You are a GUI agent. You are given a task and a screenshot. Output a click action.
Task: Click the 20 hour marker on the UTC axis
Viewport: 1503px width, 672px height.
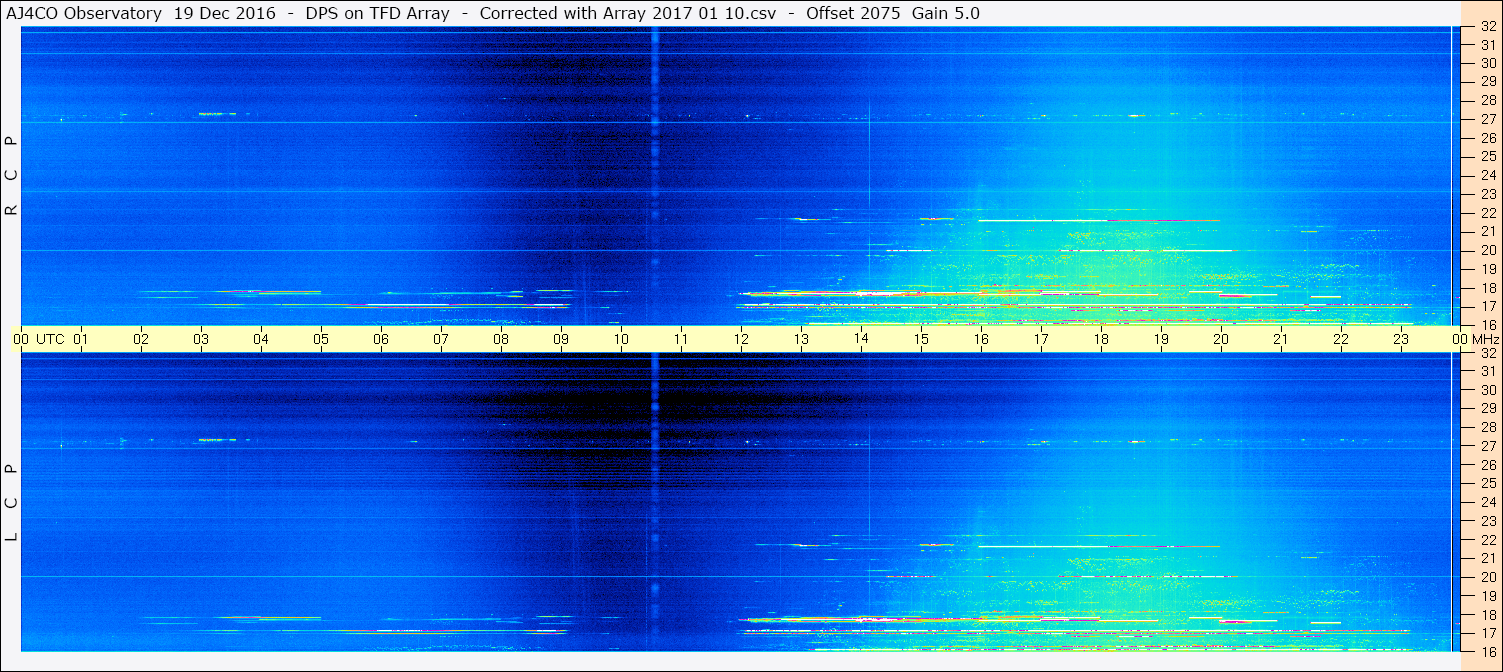1221,339
